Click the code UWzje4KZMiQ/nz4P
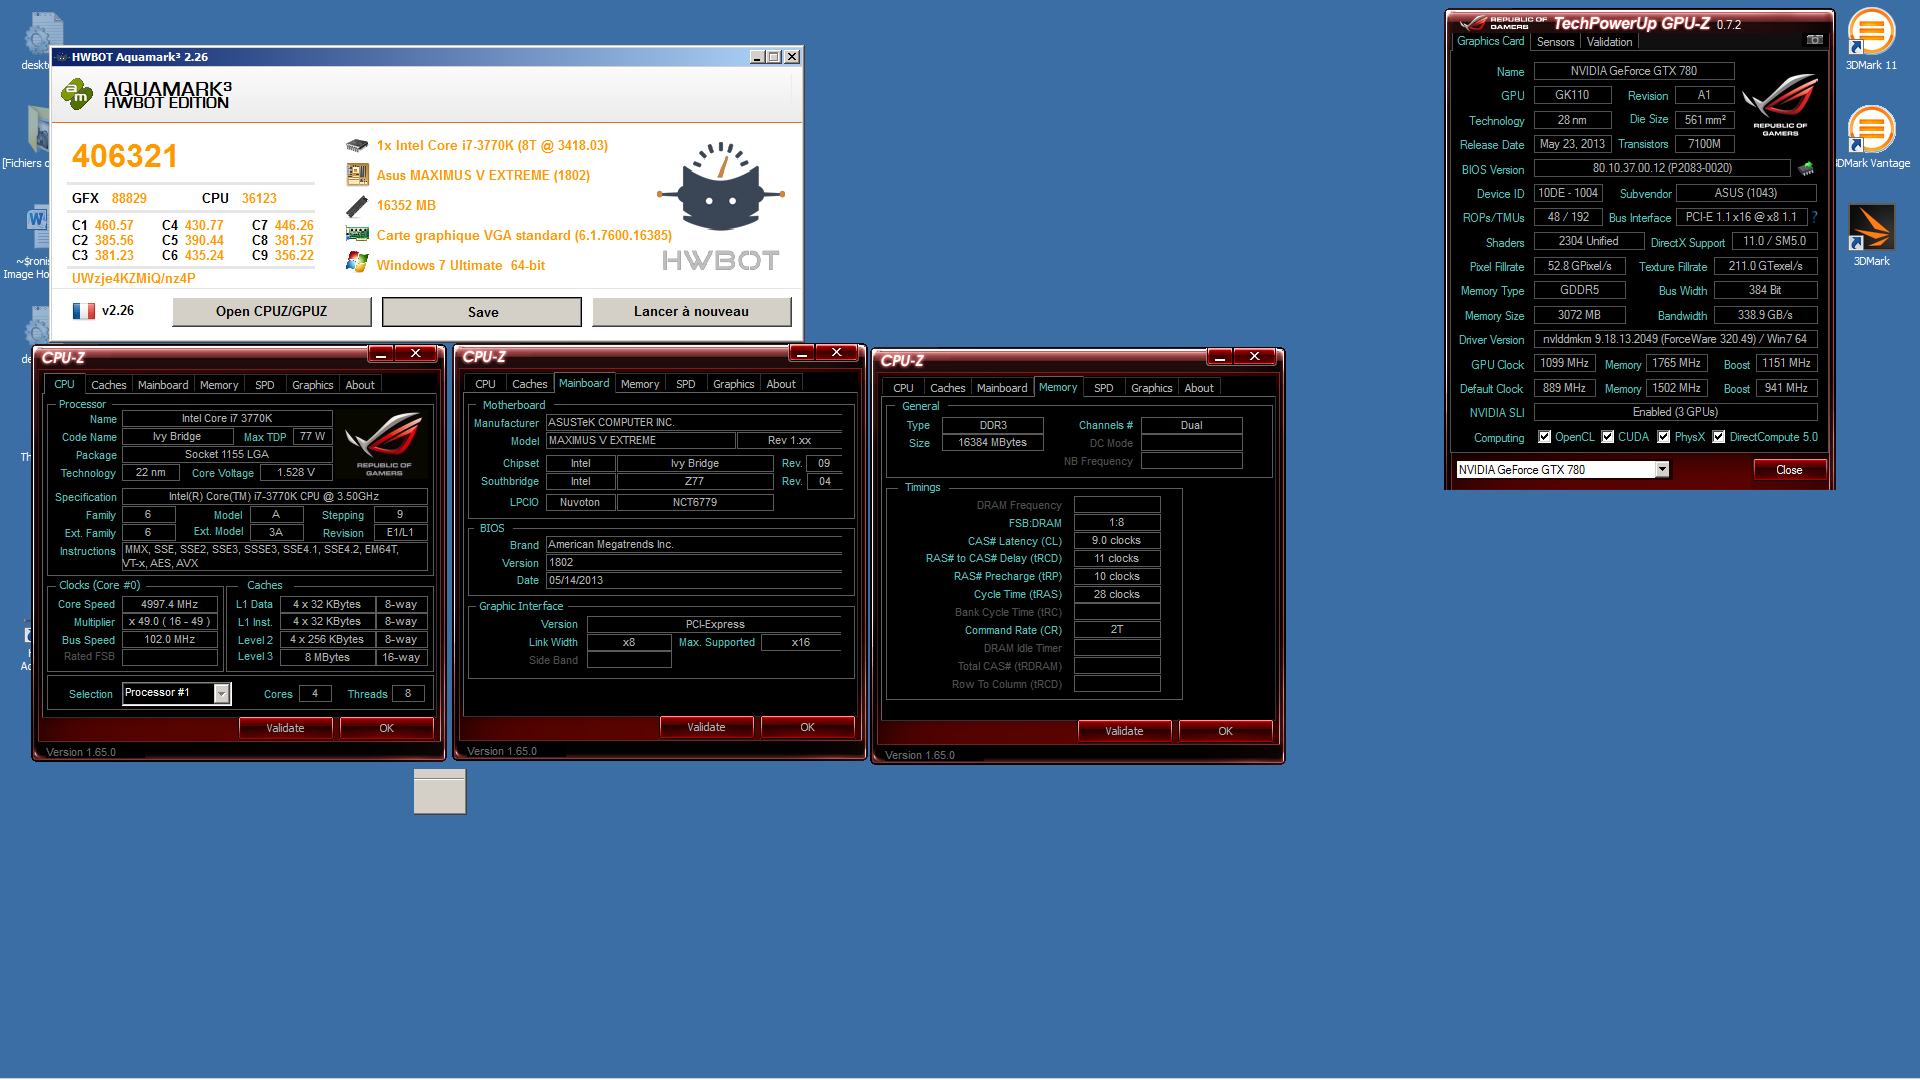 pos(133,279)
